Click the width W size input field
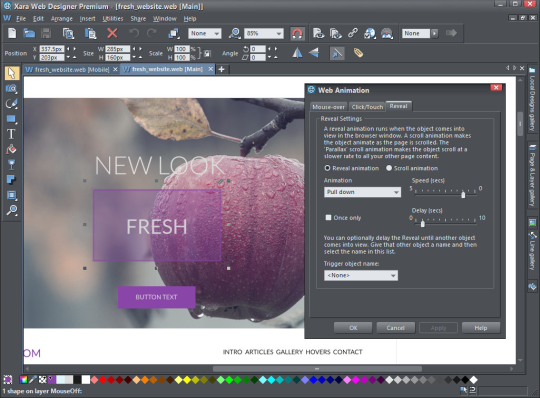 [x=117, y=49]
